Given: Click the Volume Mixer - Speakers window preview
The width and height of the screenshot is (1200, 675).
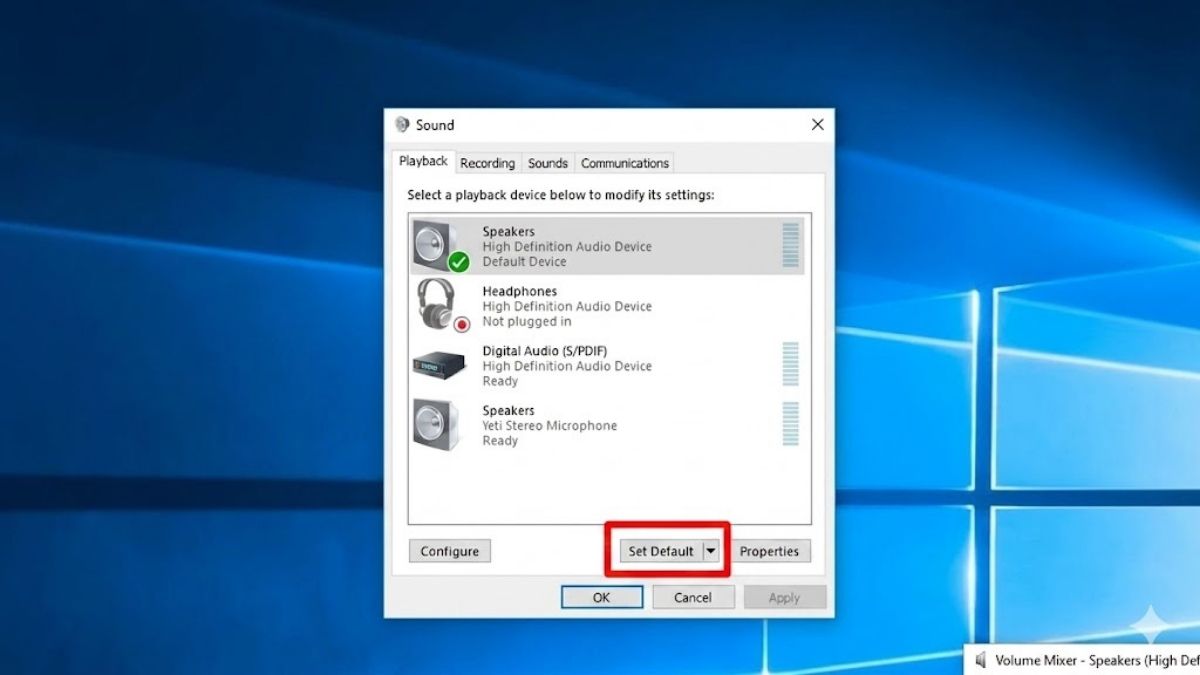Looking at the screenshot, I should coord(1083,660).
